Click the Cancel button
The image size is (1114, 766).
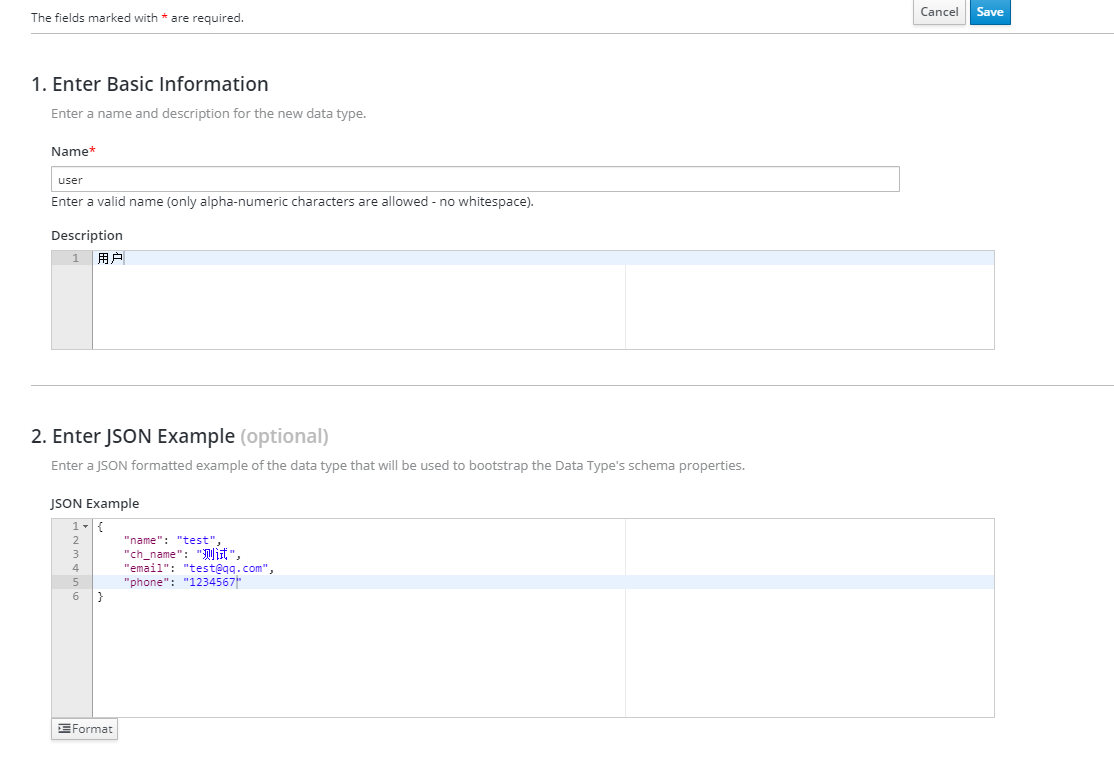938,12
